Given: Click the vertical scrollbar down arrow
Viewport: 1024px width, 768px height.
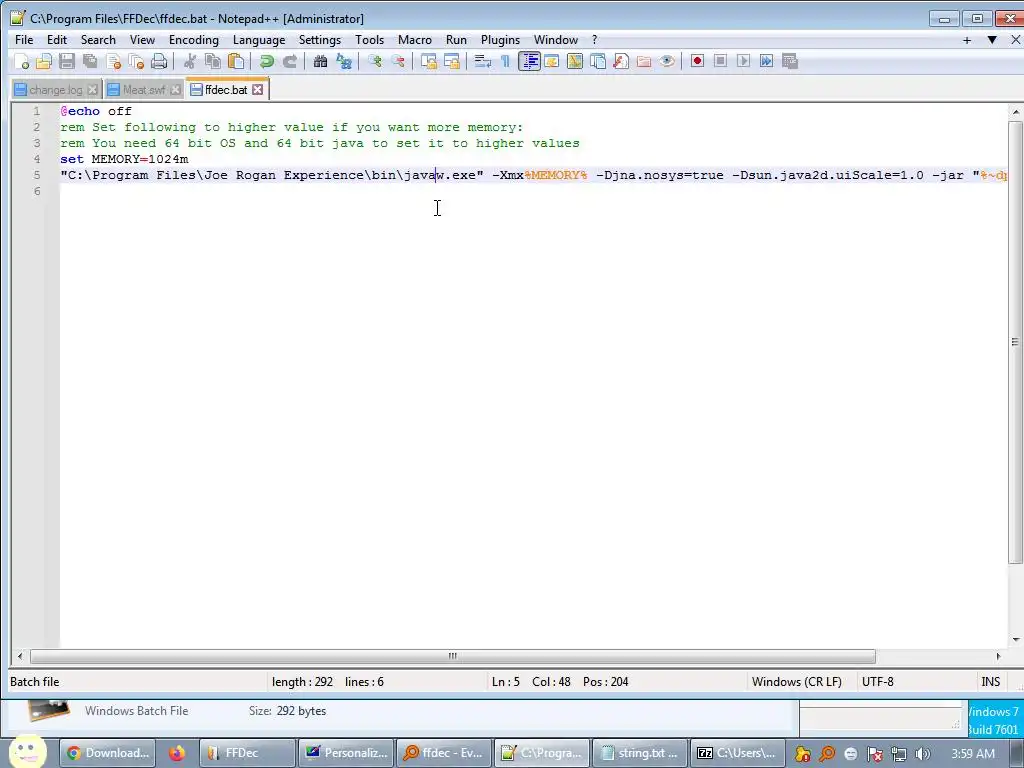Looking at the screenshot, I should pos(1016,640).
